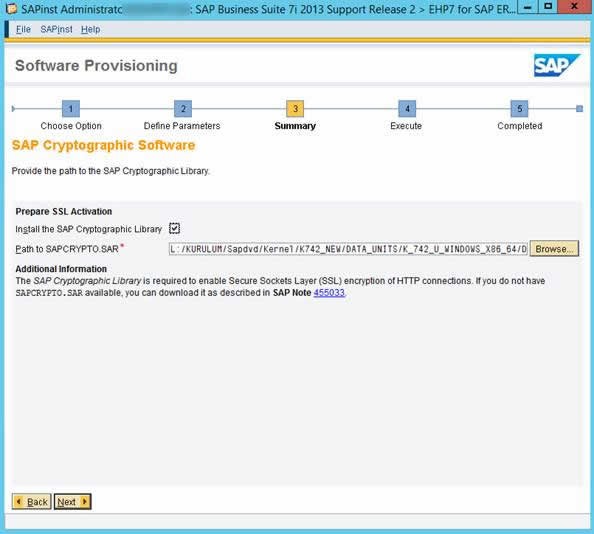The height and width of the screenshot is (534, 594).
Task: Click the Next button
Action: 72,502
